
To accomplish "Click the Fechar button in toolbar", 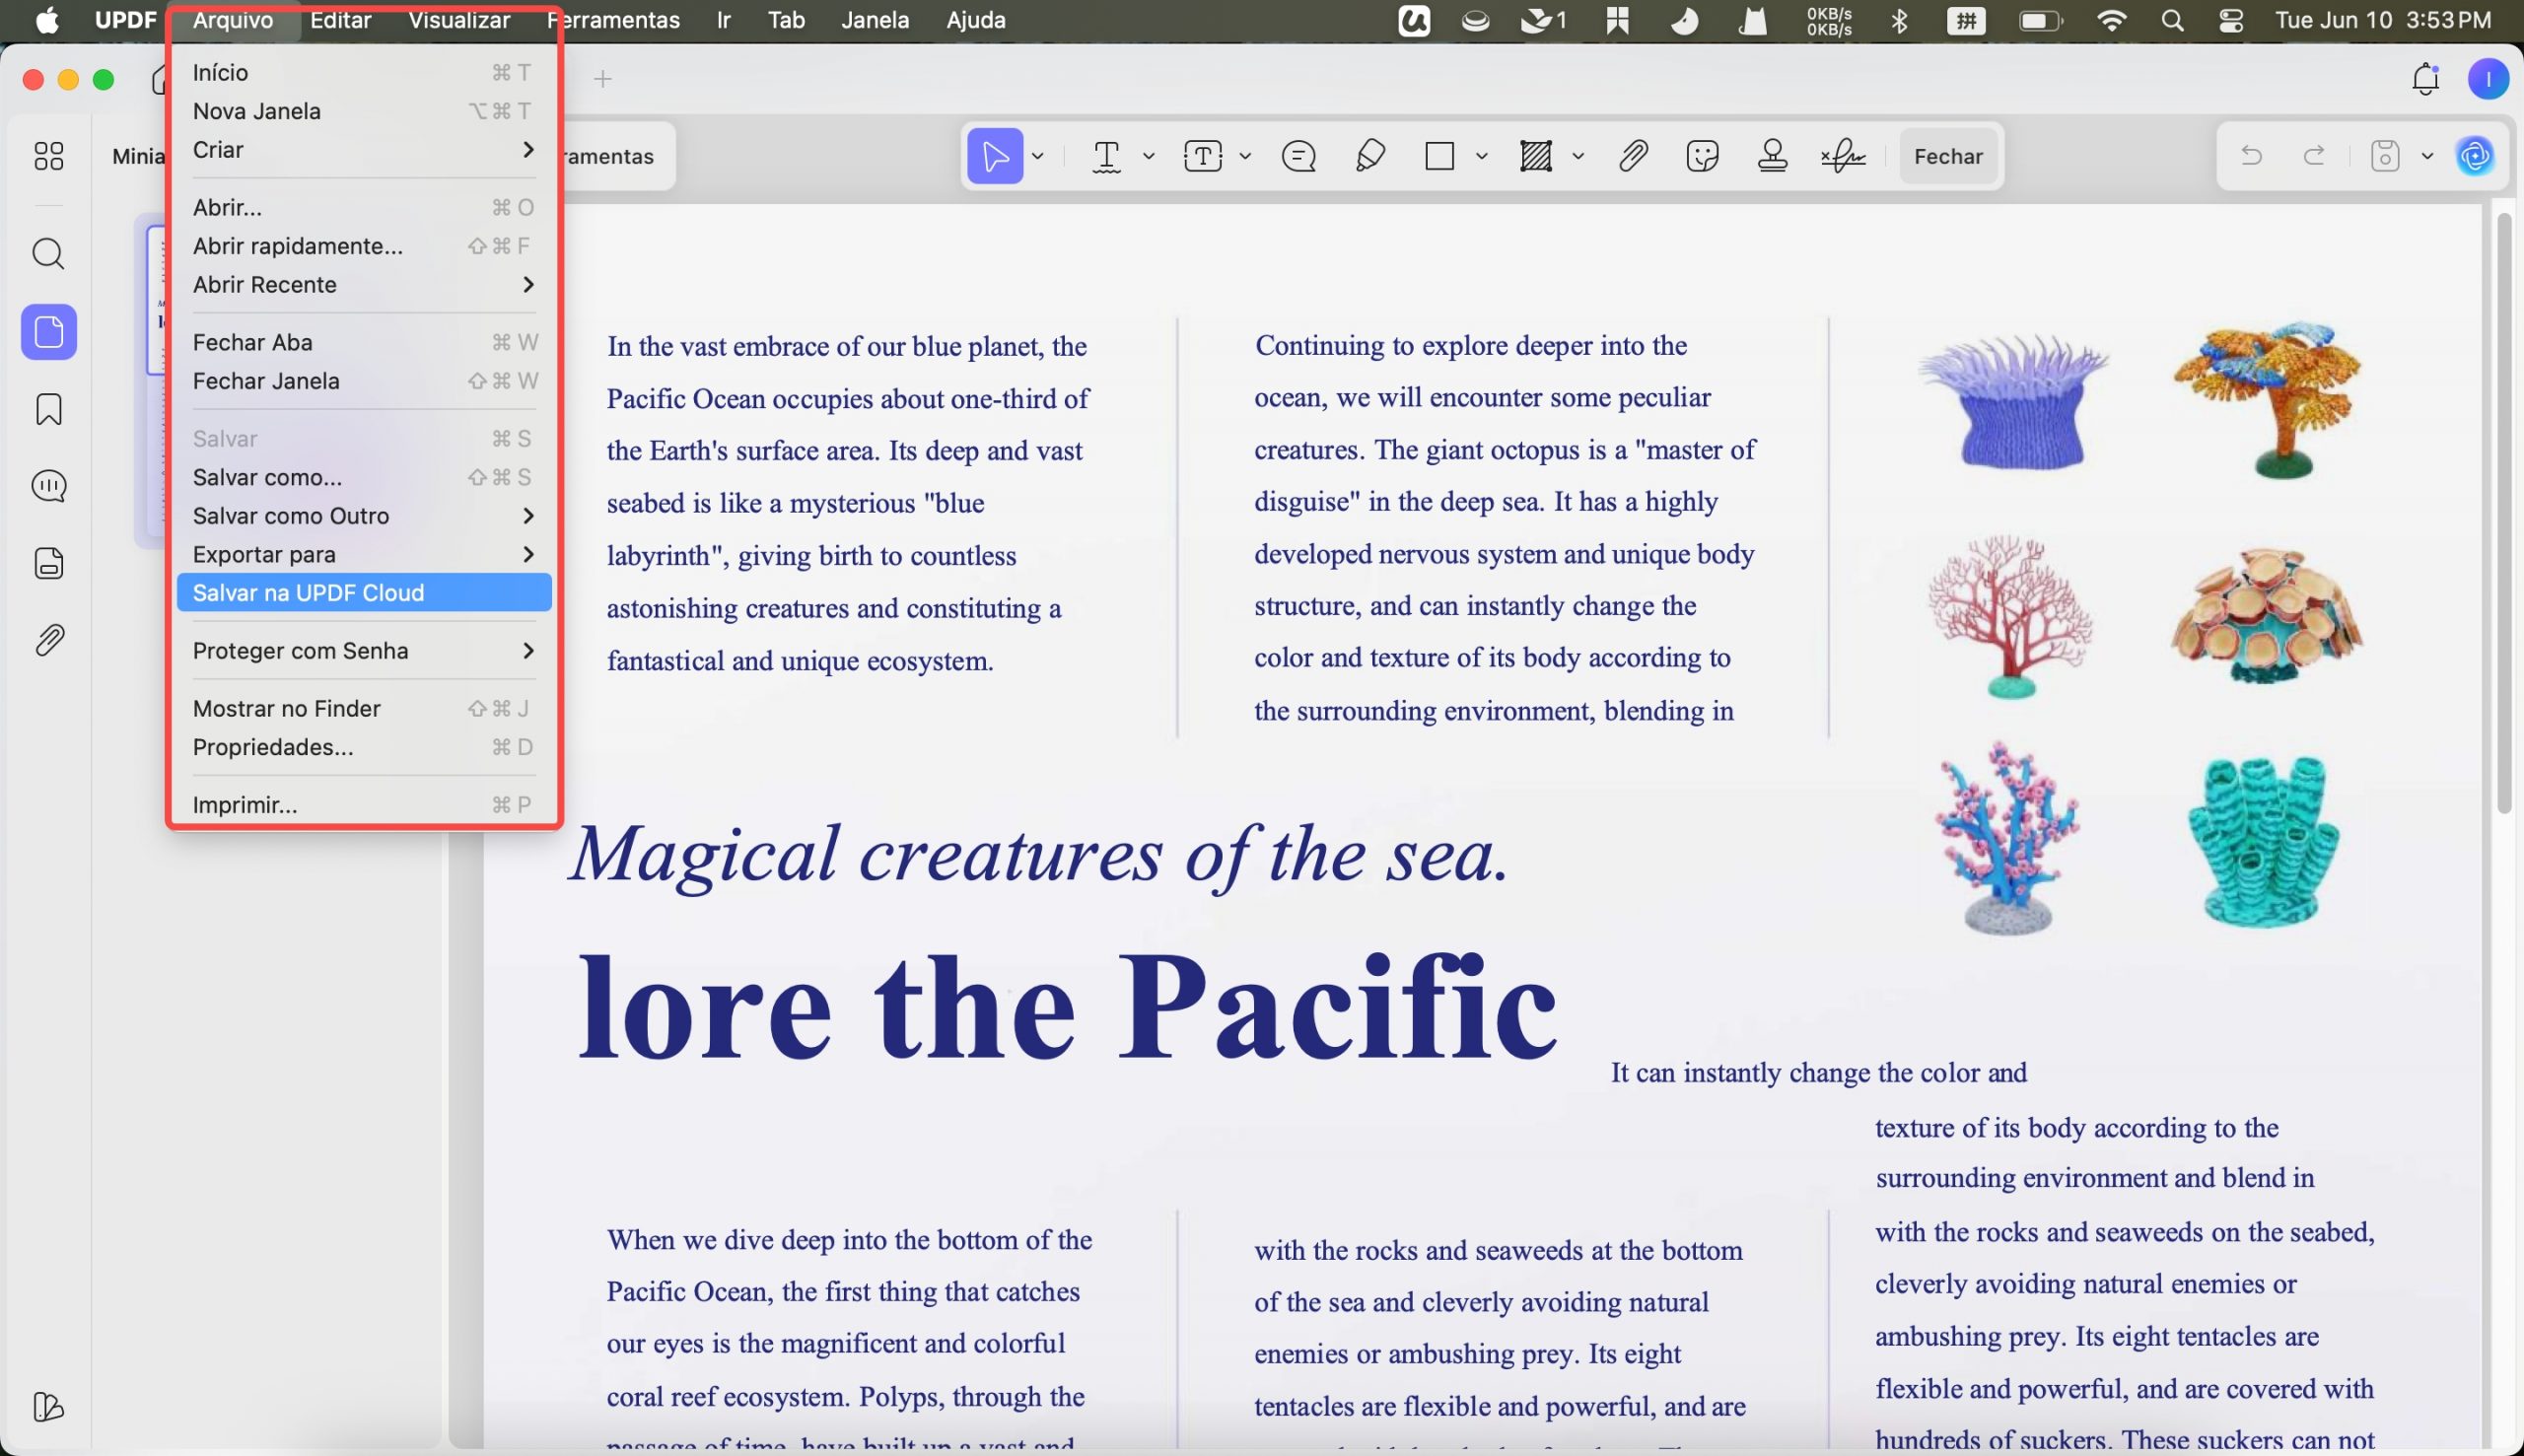I will pyautogui.click(x=1948, y=156).
